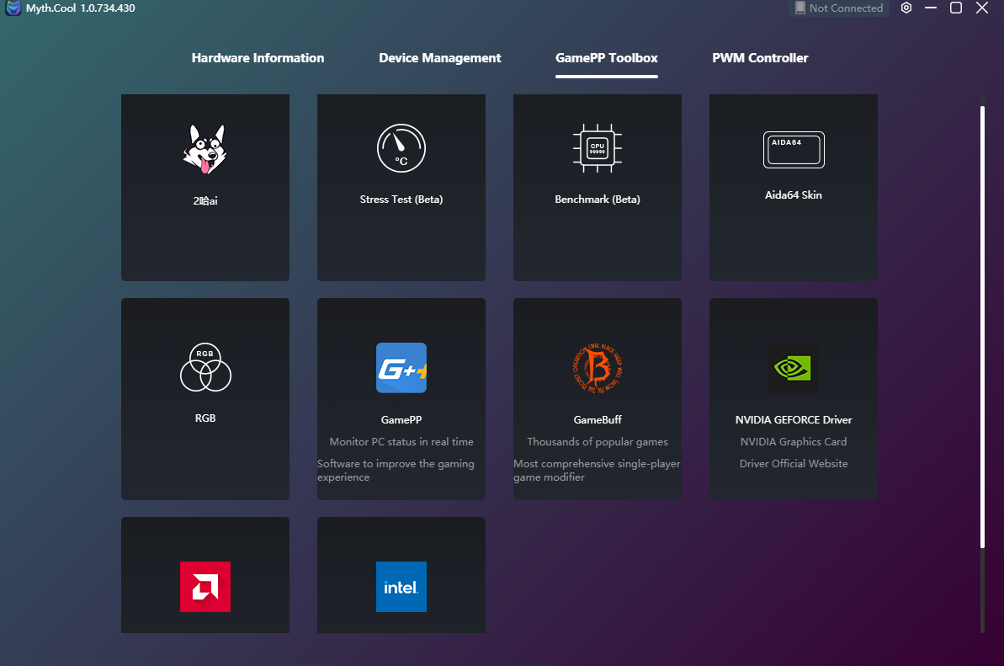Click the Aida64 Skin label

pyautogui.click(x=793, y=195)
